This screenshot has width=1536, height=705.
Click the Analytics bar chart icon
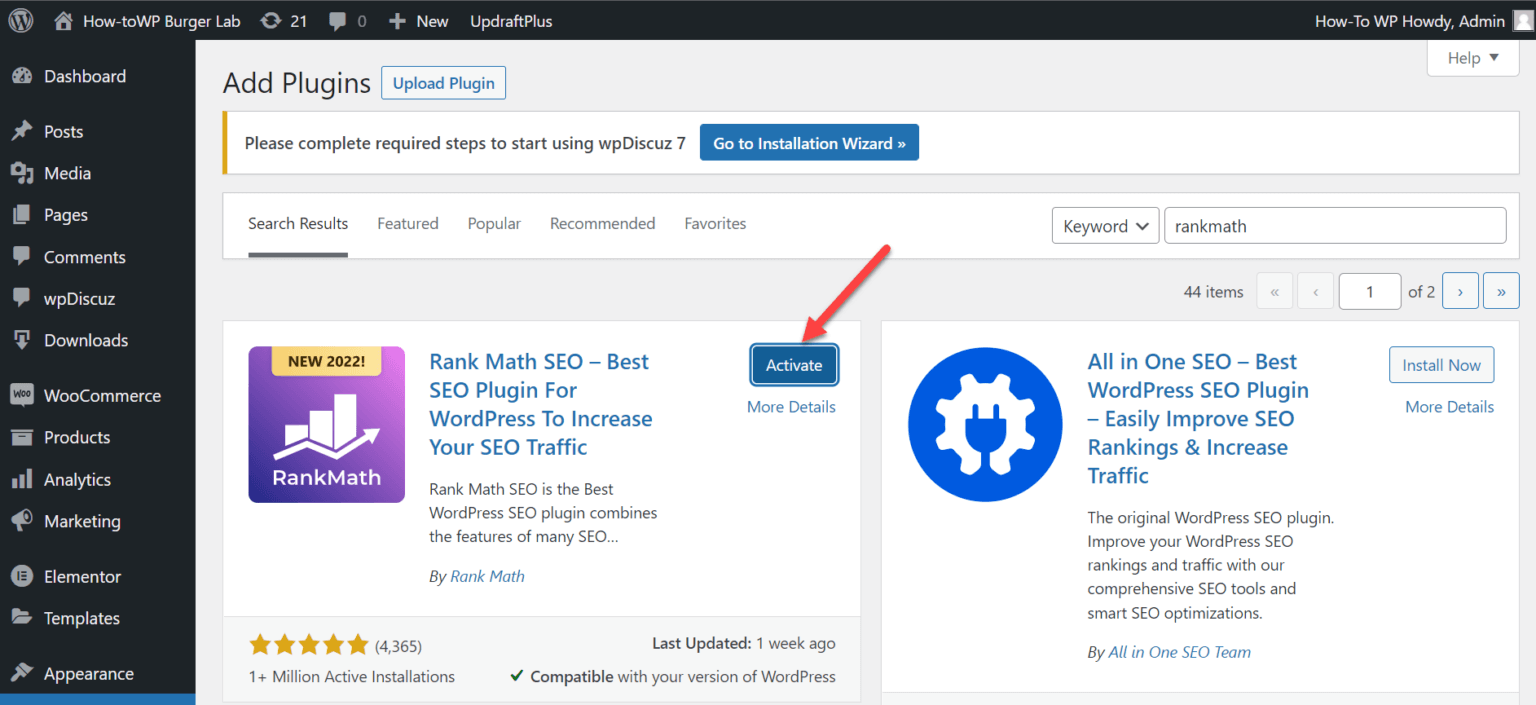click(x=21, y=480)
